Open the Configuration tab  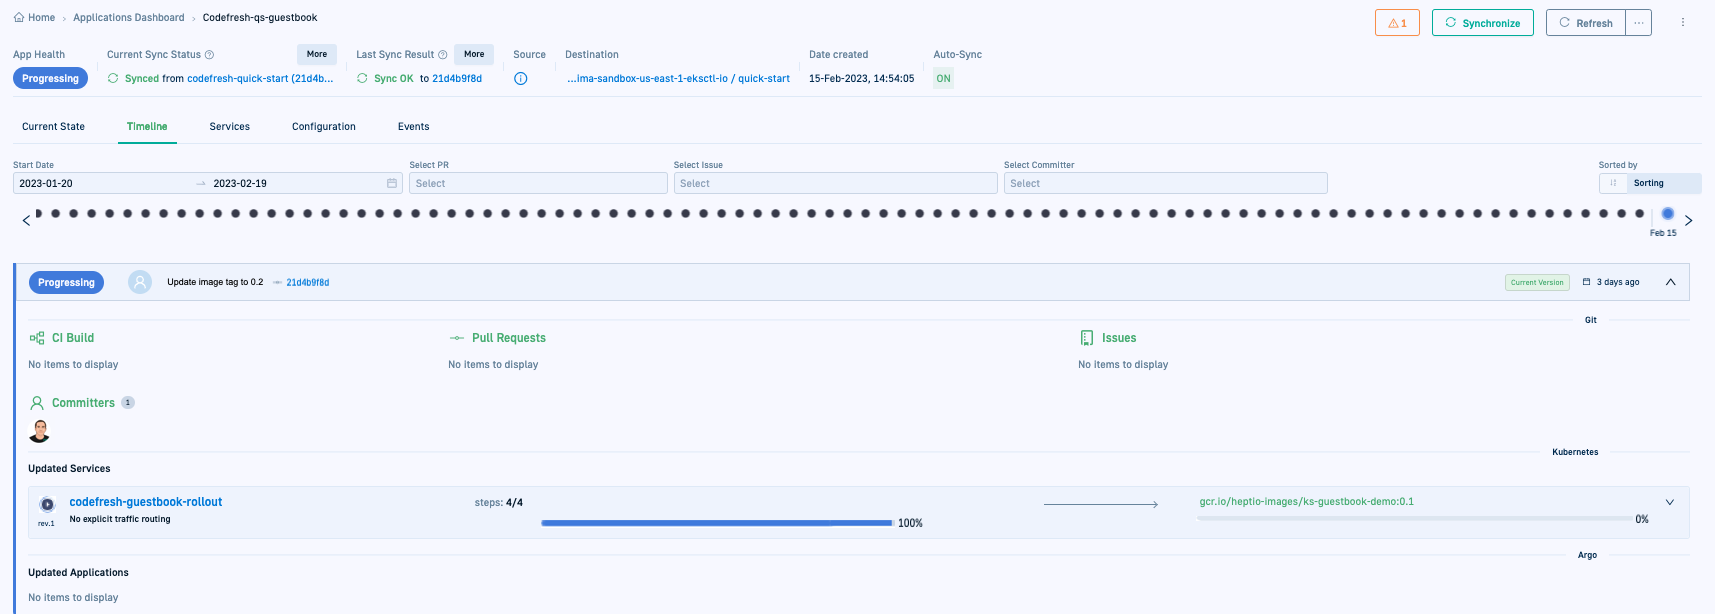pyautogui.click(x=323, y=127)
